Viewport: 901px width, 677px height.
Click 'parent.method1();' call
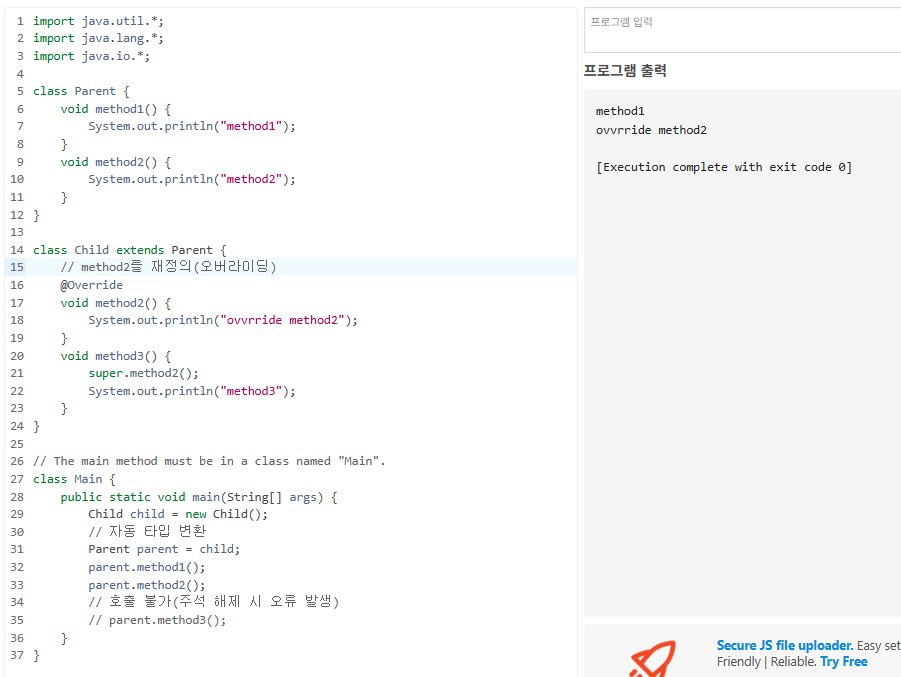point(147,567)
